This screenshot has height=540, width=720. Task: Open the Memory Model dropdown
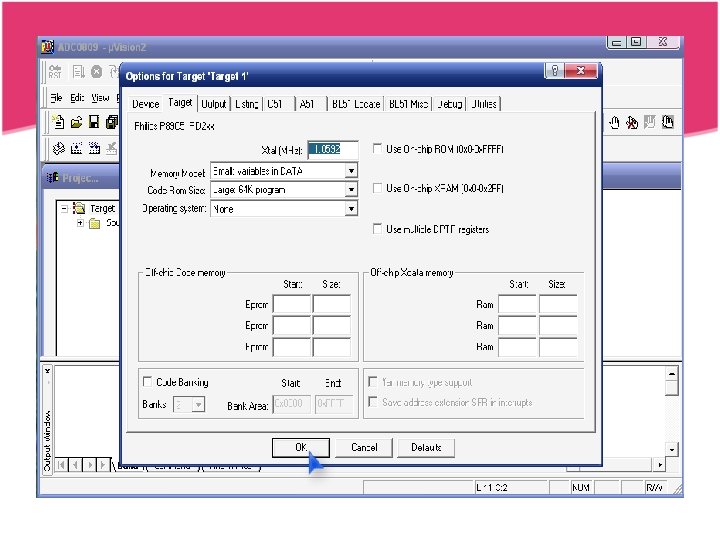point(351,171)
